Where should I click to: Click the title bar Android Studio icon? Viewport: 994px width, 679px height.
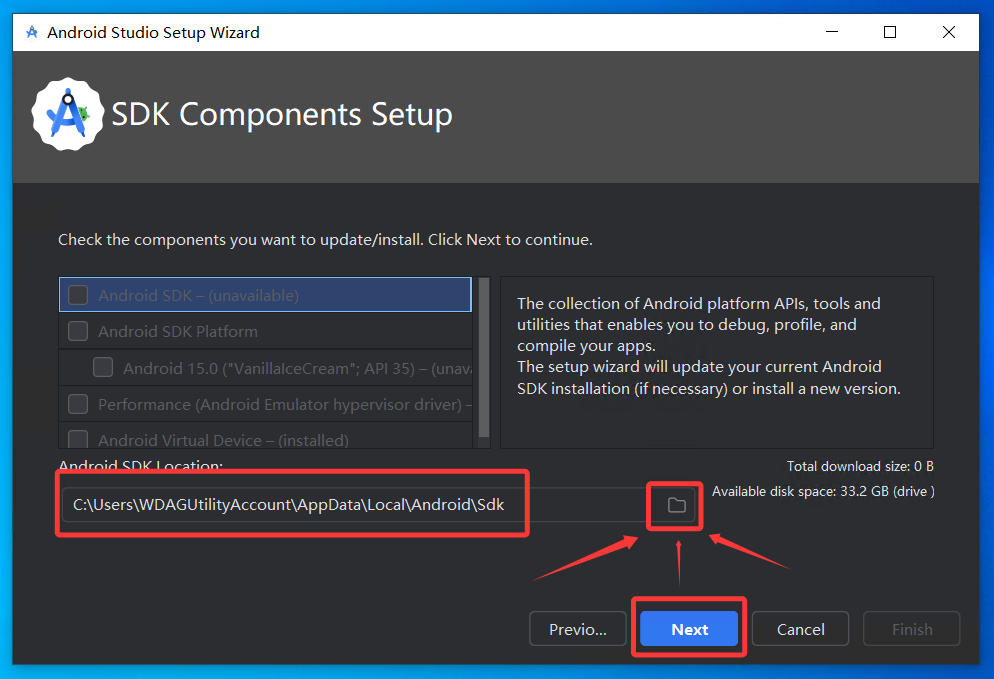point(31,32)
